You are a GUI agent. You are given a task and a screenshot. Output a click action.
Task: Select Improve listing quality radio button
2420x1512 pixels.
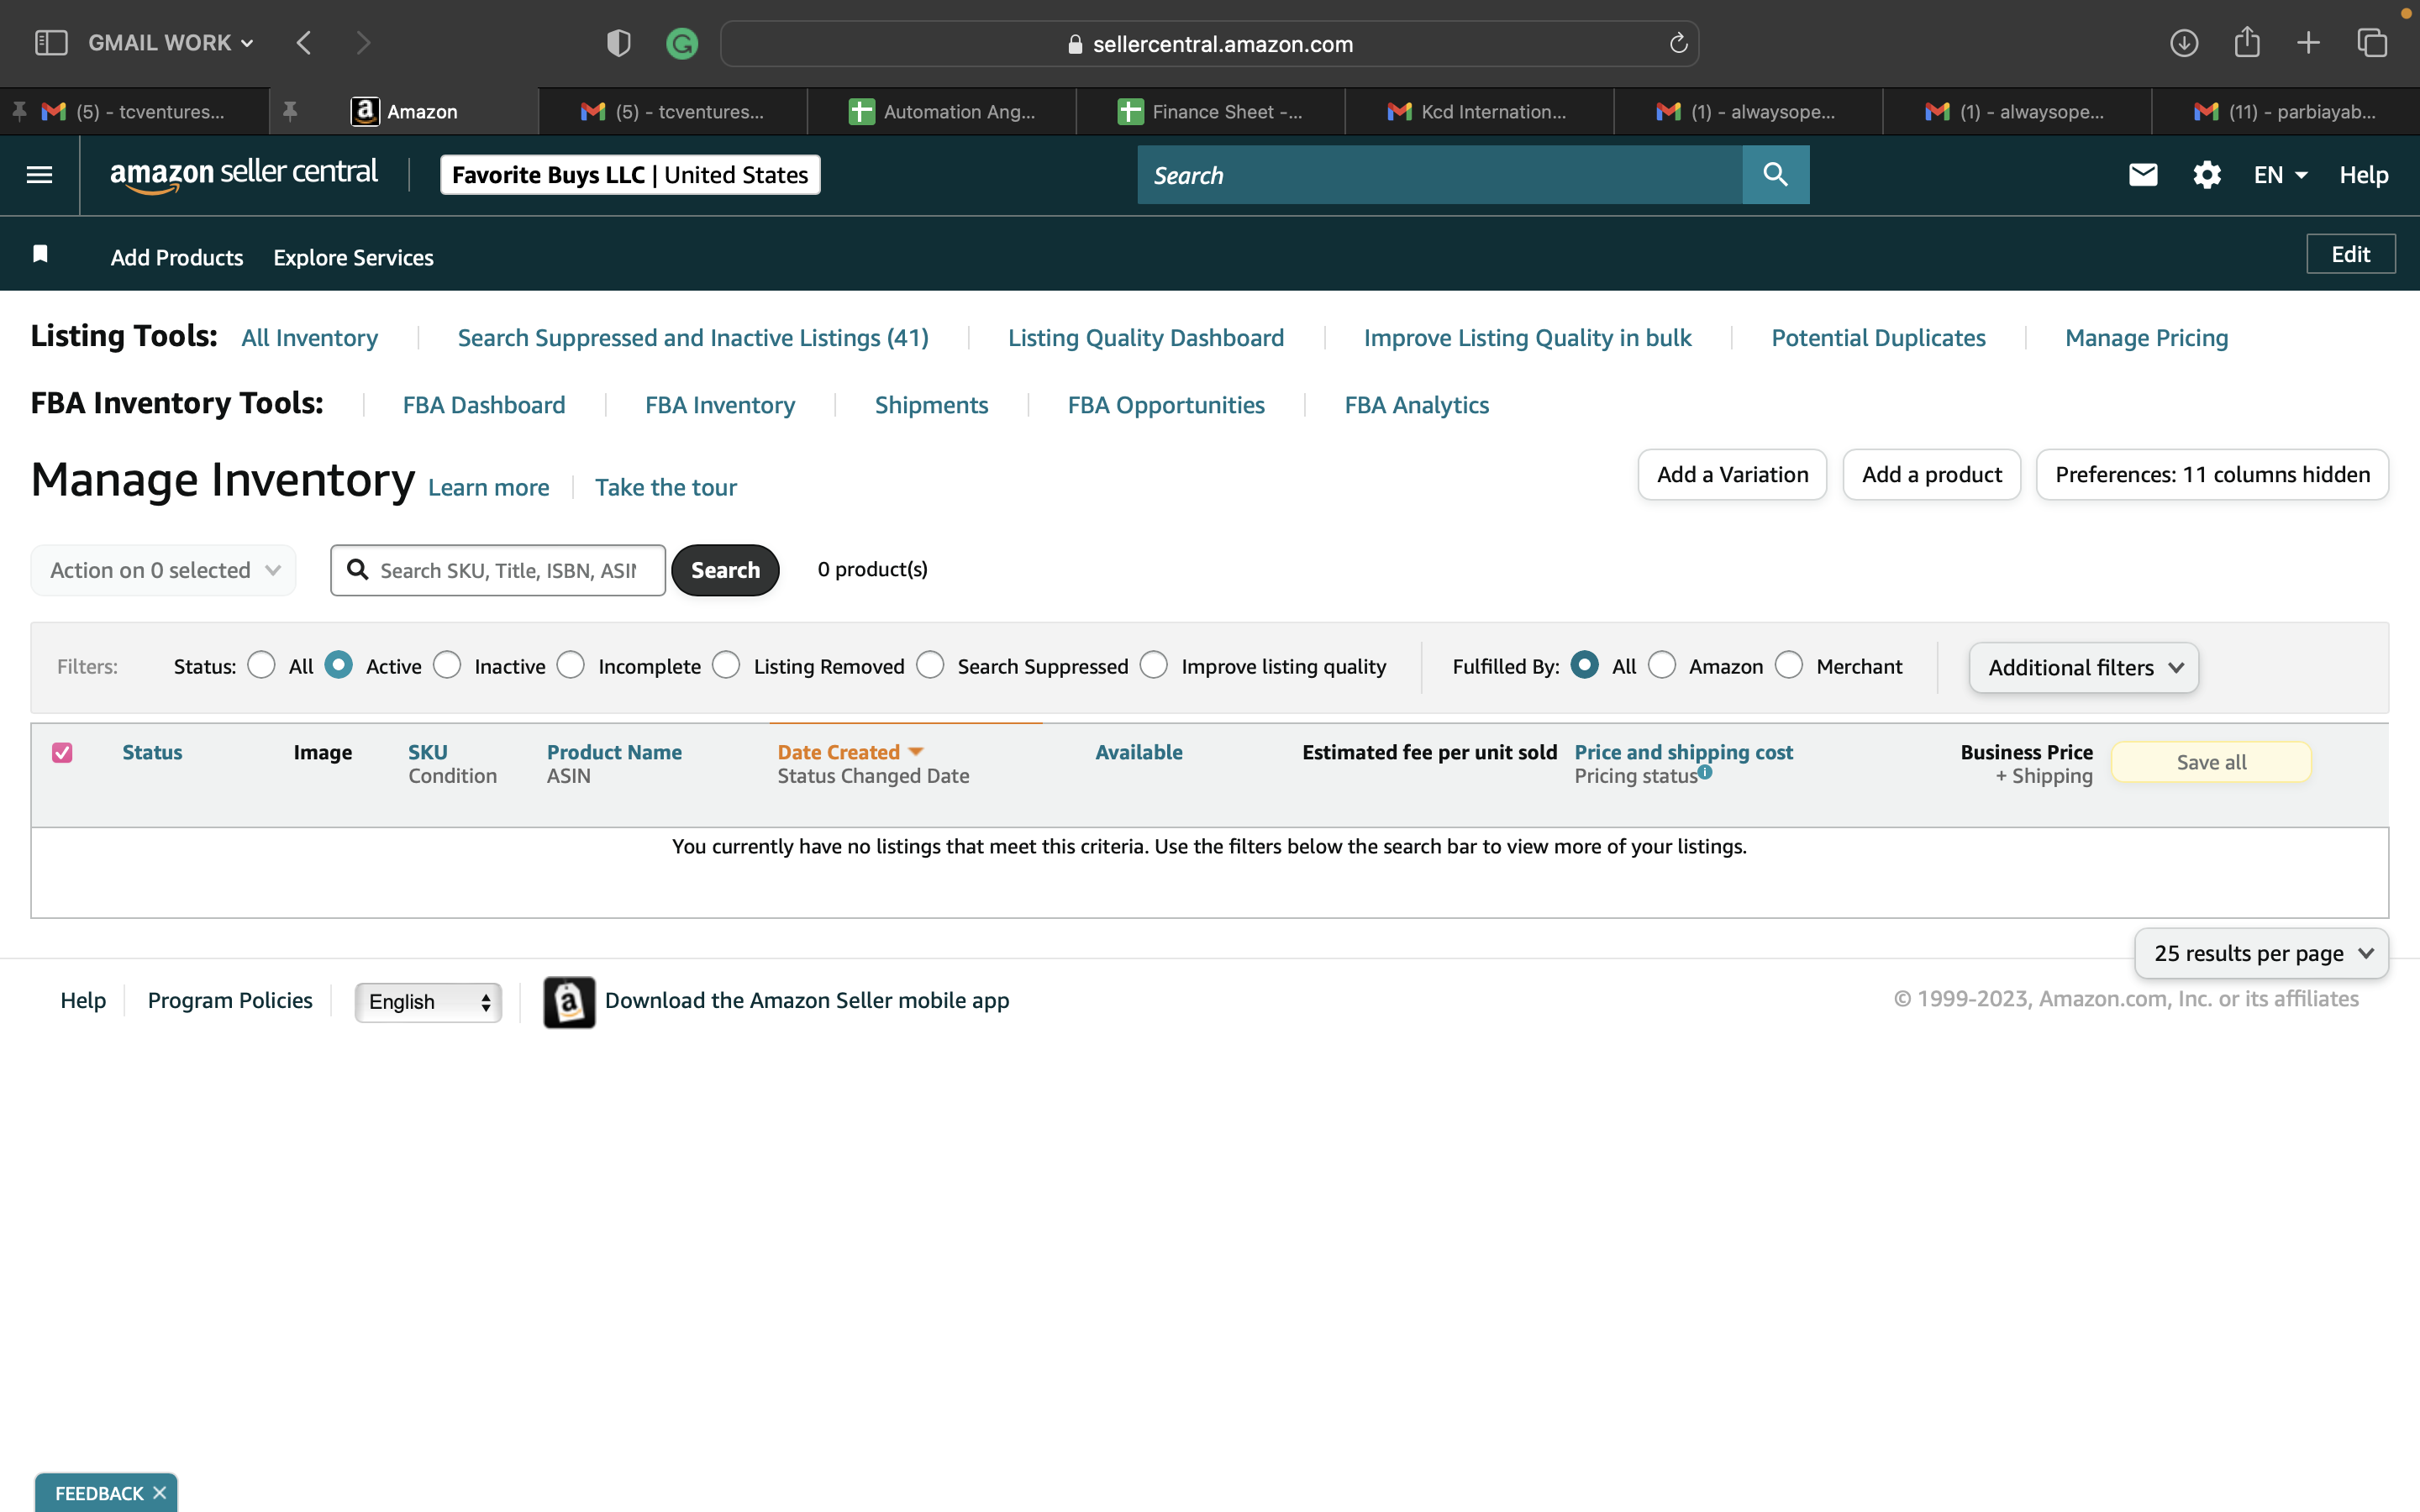coord(1154,665)
